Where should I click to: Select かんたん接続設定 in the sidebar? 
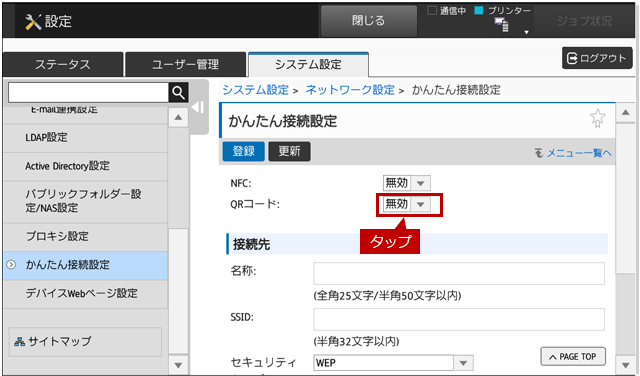tap(85, 265)
